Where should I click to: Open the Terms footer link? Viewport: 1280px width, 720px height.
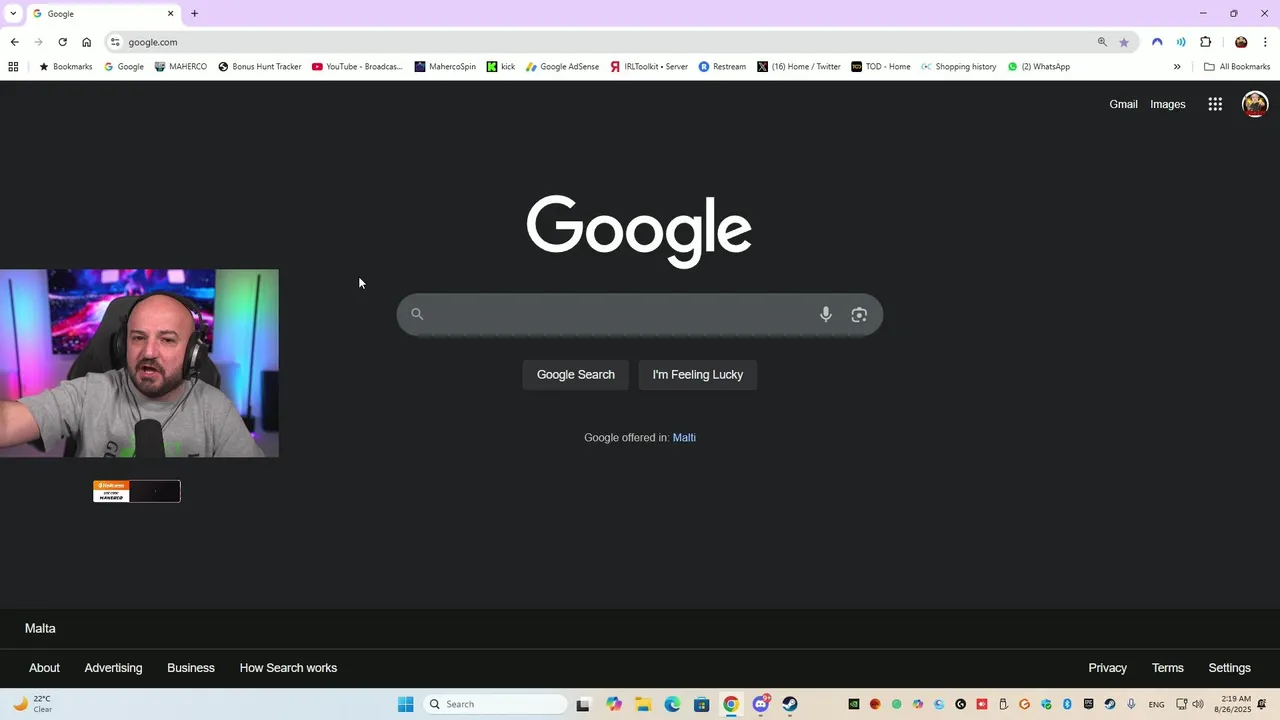[1167, 668]
